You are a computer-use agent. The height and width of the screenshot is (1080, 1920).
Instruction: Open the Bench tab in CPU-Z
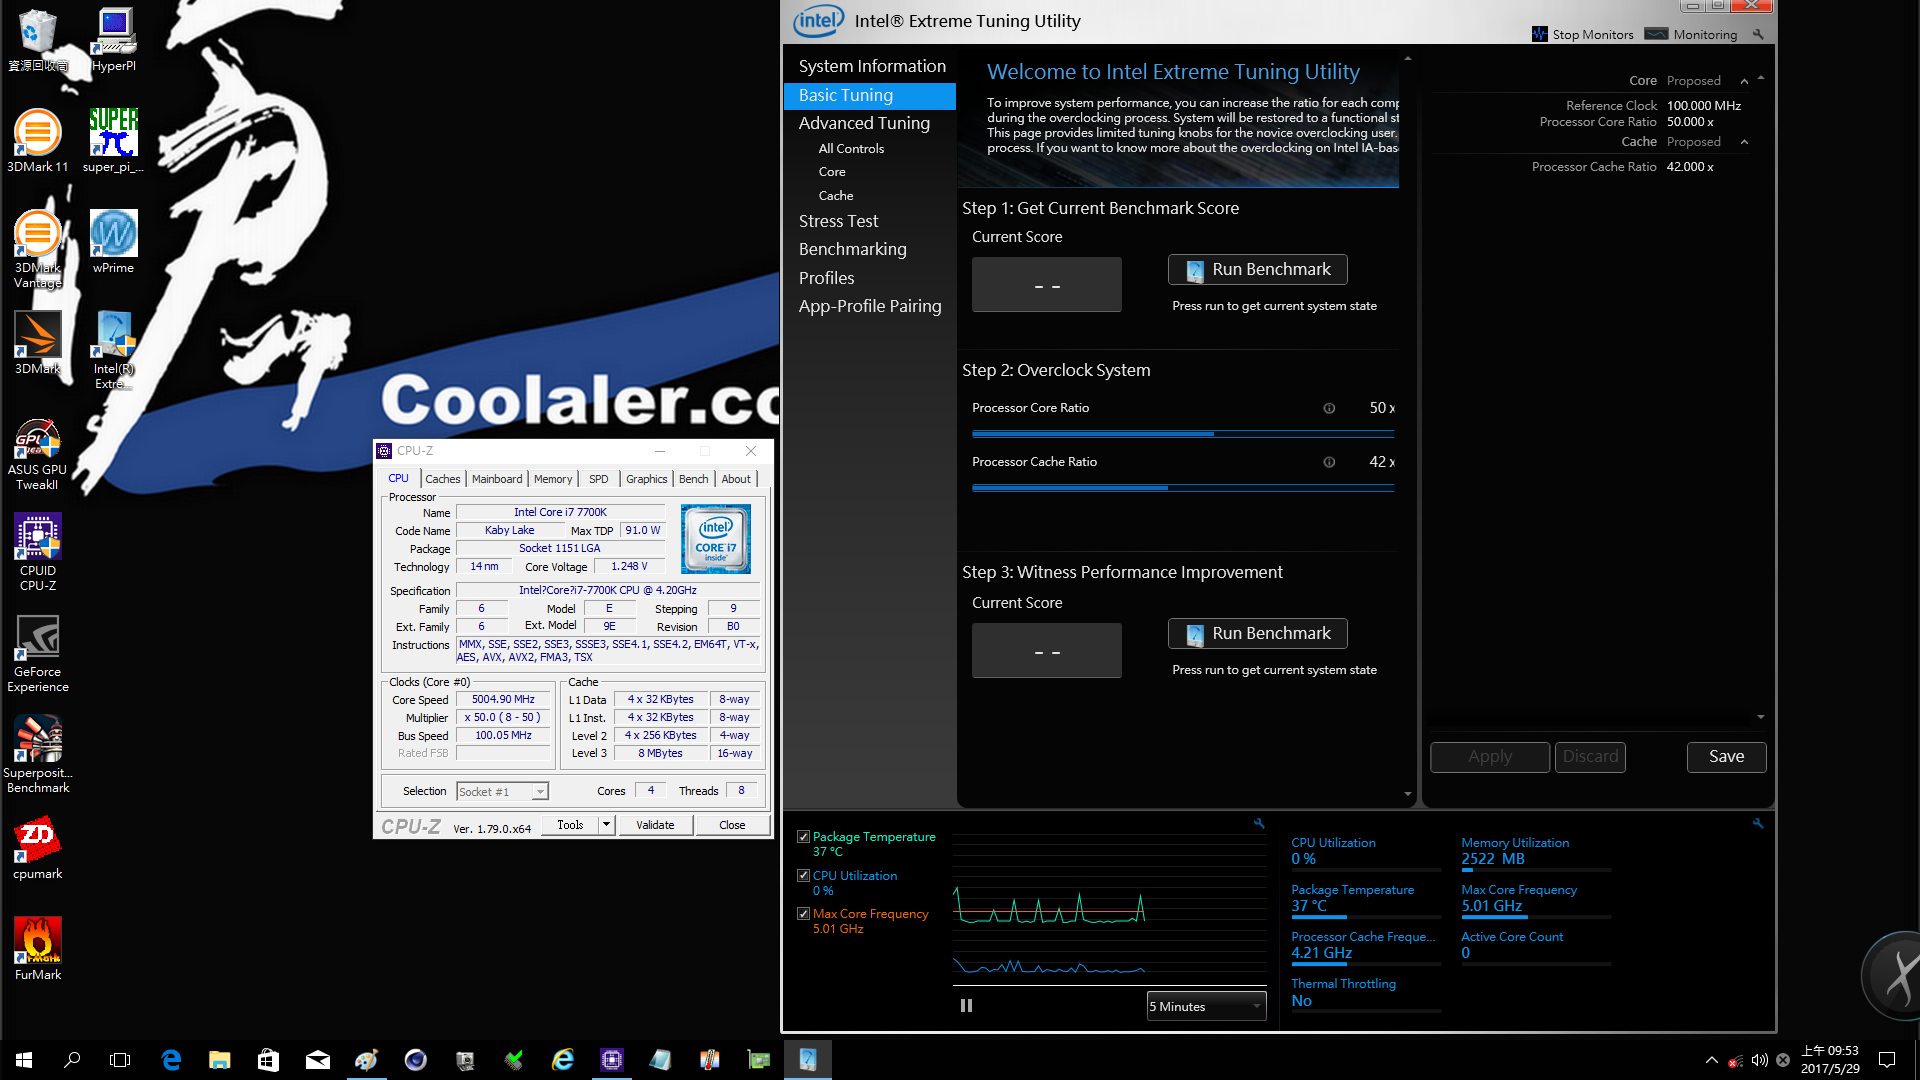tap(693, 479)
